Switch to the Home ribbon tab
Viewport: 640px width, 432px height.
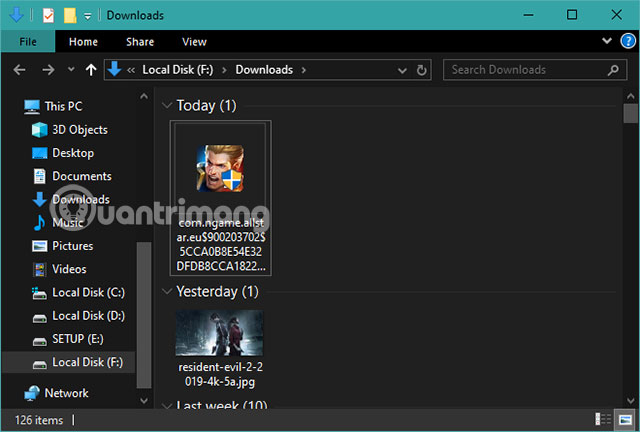[x=83, y=42]
